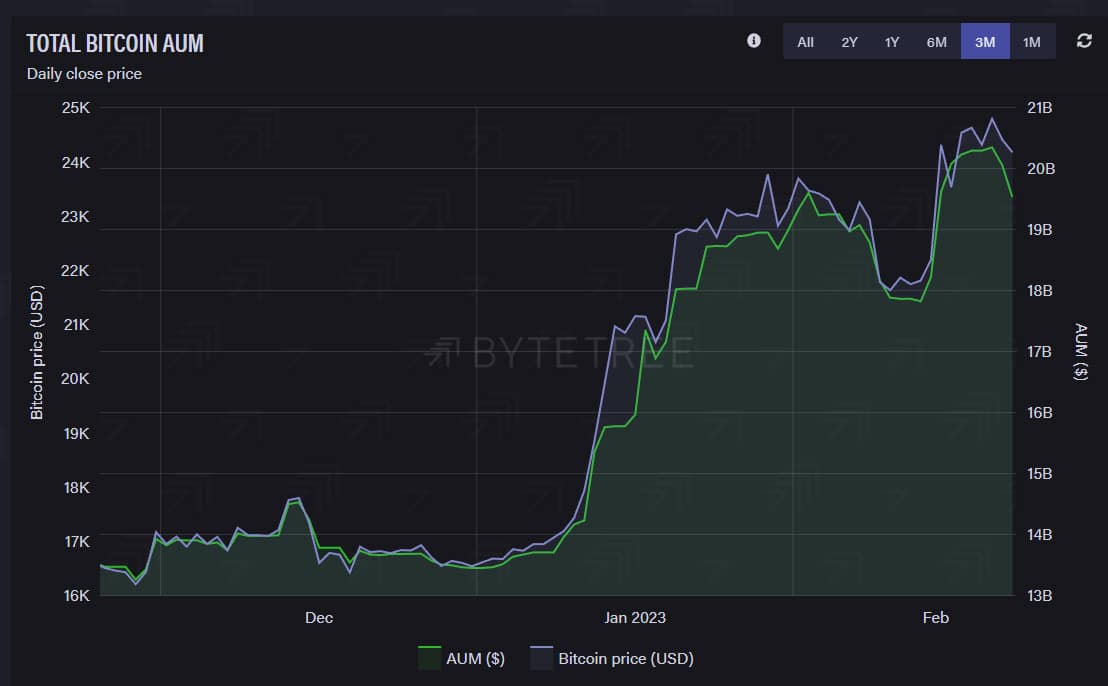This screenshot has width=1108, height=686.
Task: Click the AUM ($) vertical axis title
Action: 1080,351
